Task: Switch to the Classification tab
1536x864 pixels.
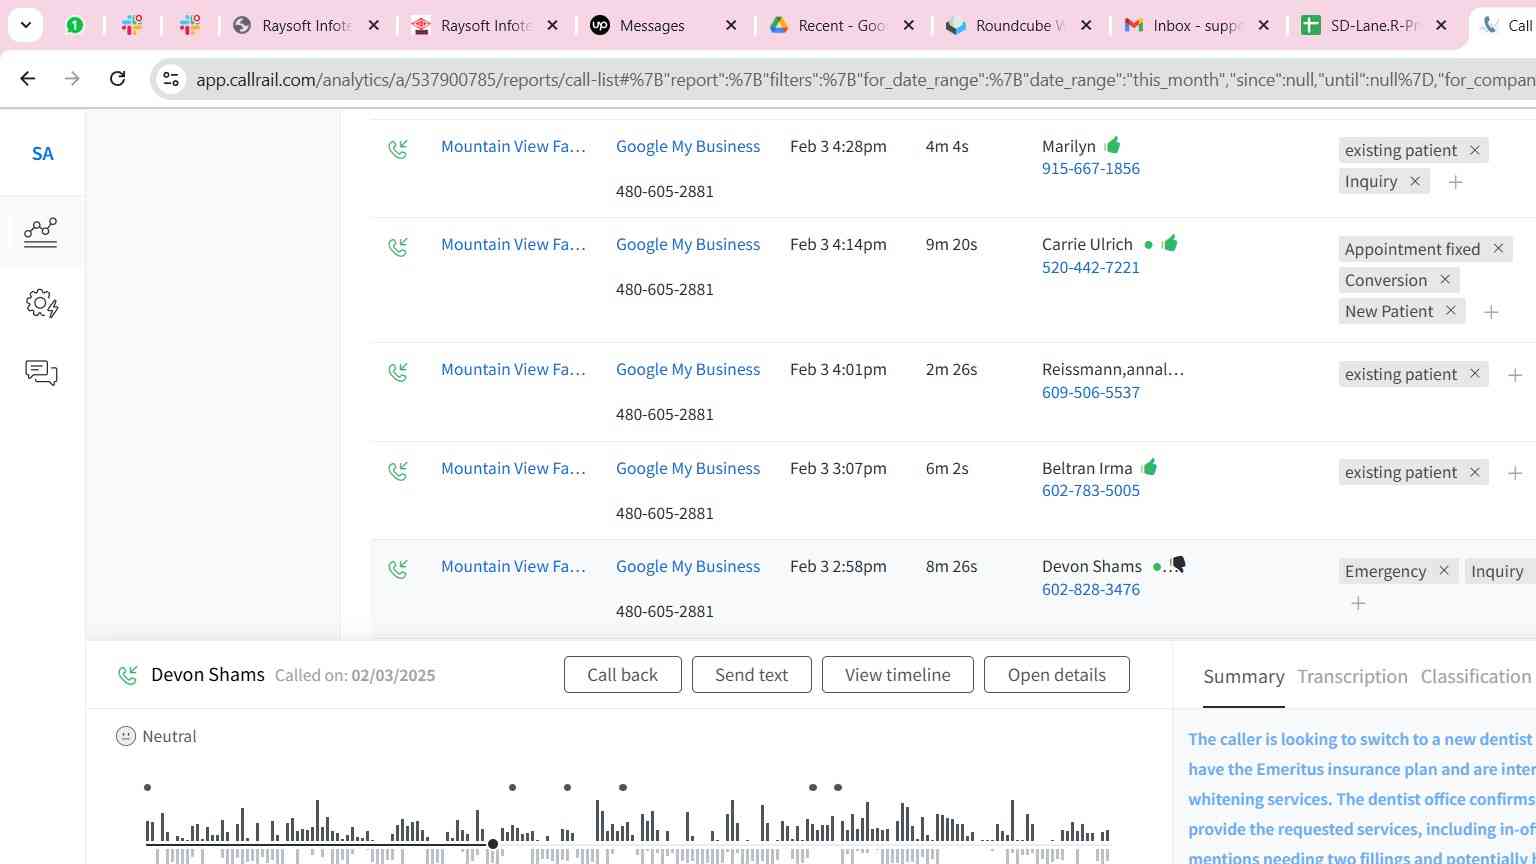Action: [1476, 677]
